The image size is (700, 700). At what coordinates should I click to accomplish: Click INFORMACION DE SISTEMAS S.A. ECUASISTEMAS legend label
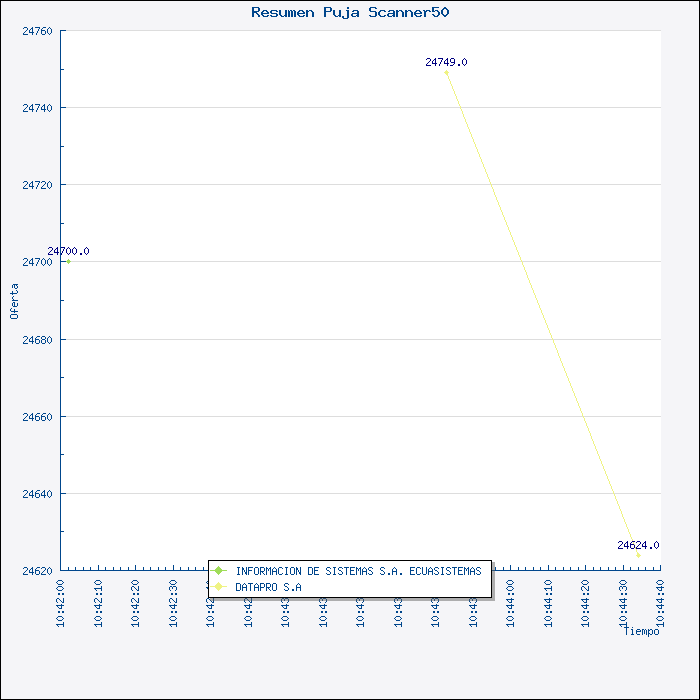(358, 571)
